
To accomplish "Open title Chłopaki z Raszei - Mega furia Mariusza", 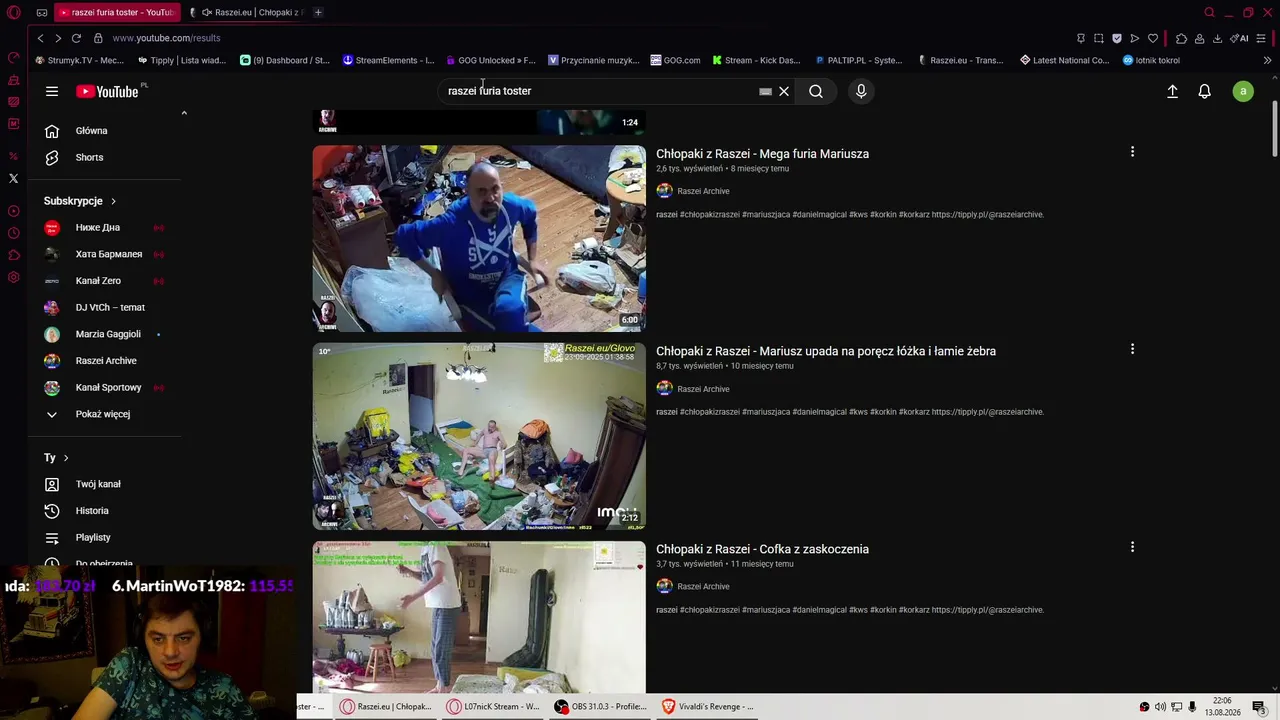I will coord(762,154).
